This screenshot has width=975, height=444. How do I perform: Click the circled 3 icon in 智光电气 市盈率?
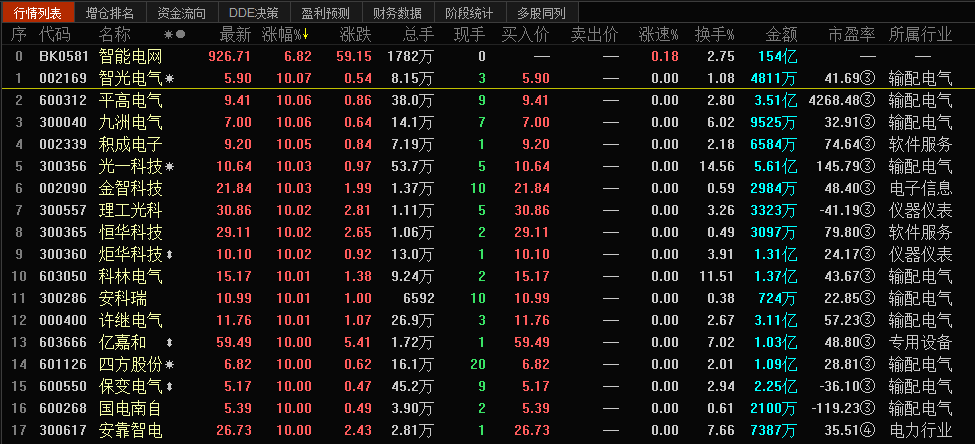pos(868,79)
